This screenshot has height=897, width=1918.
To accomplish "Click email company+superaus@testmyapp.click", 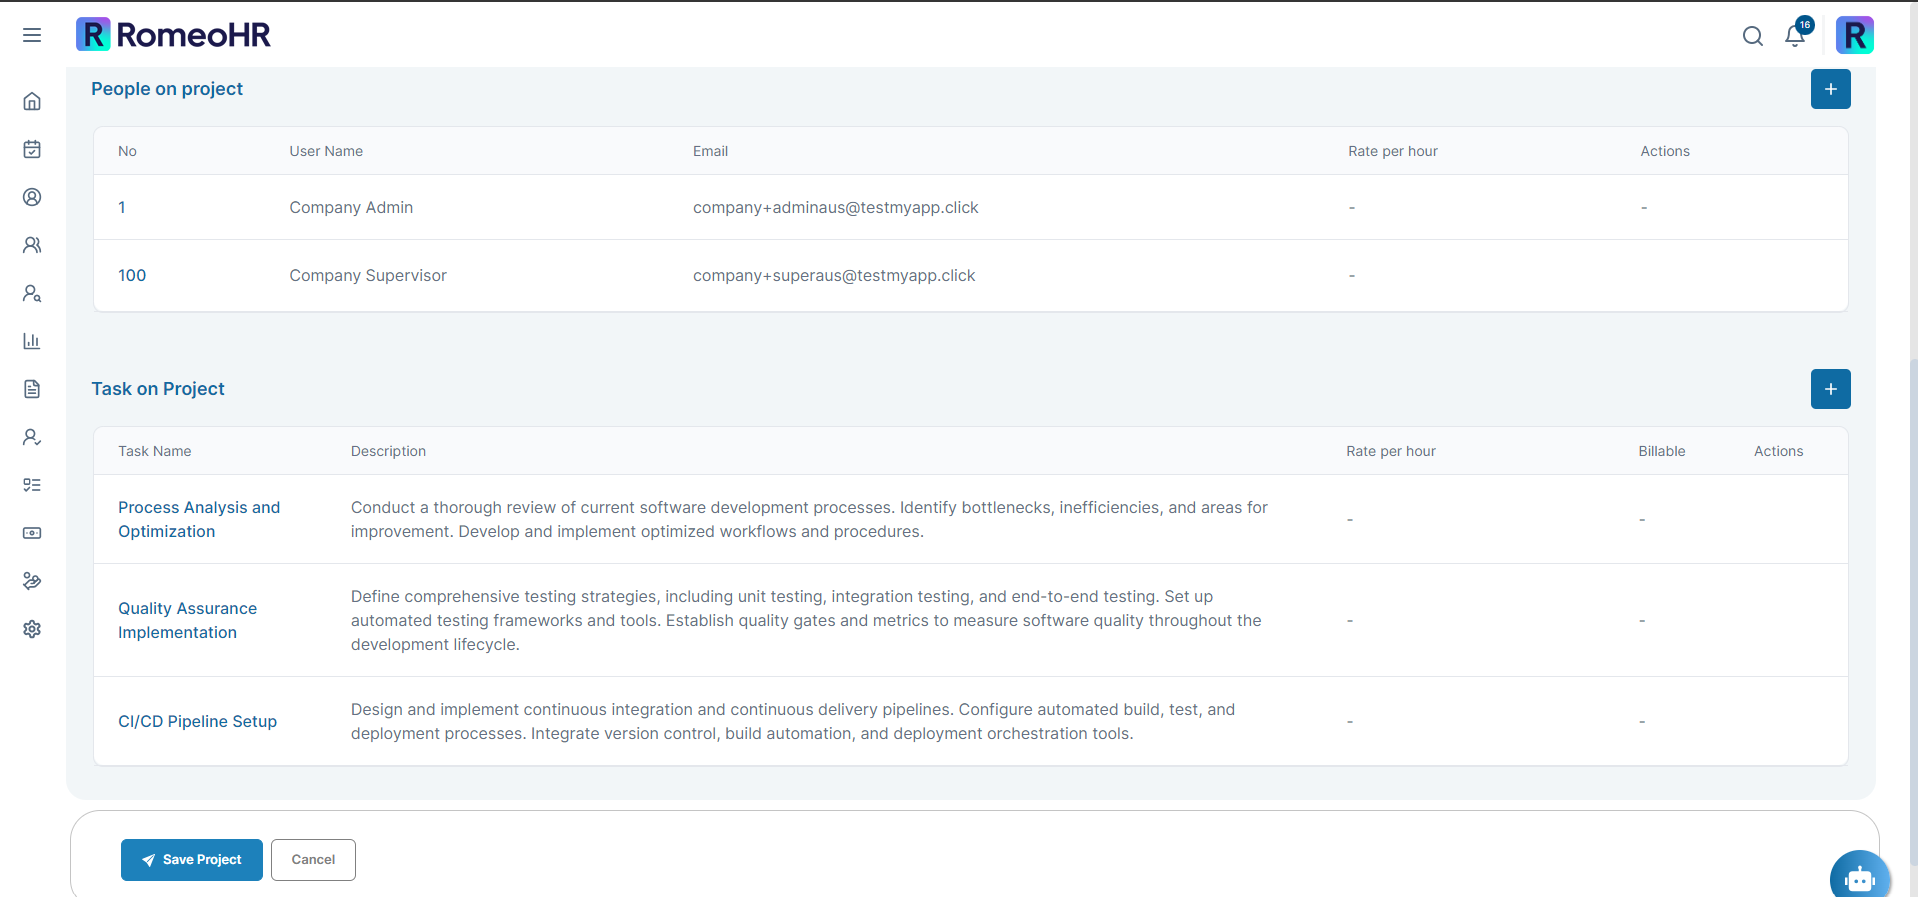I will tap(834, 275).
